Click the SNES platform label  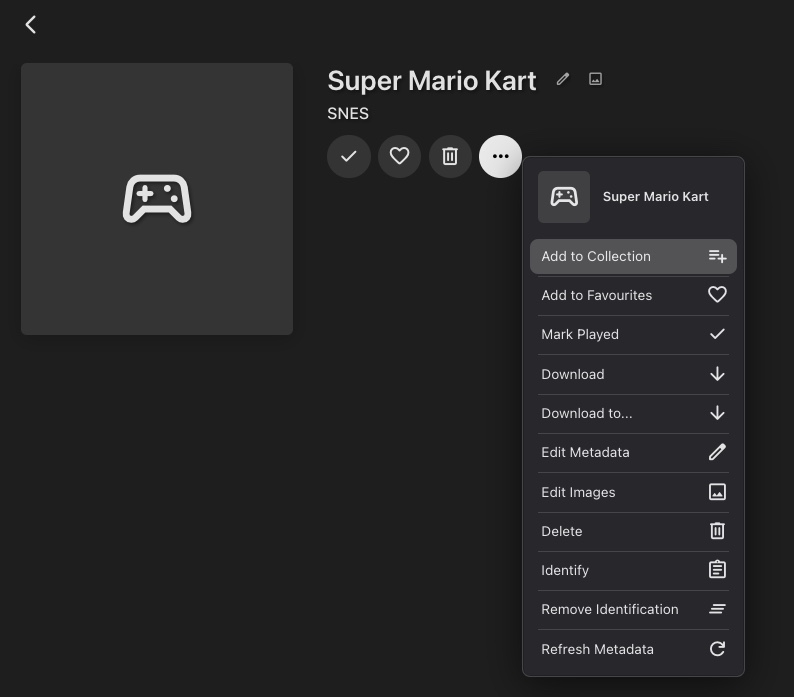(348, 113)
